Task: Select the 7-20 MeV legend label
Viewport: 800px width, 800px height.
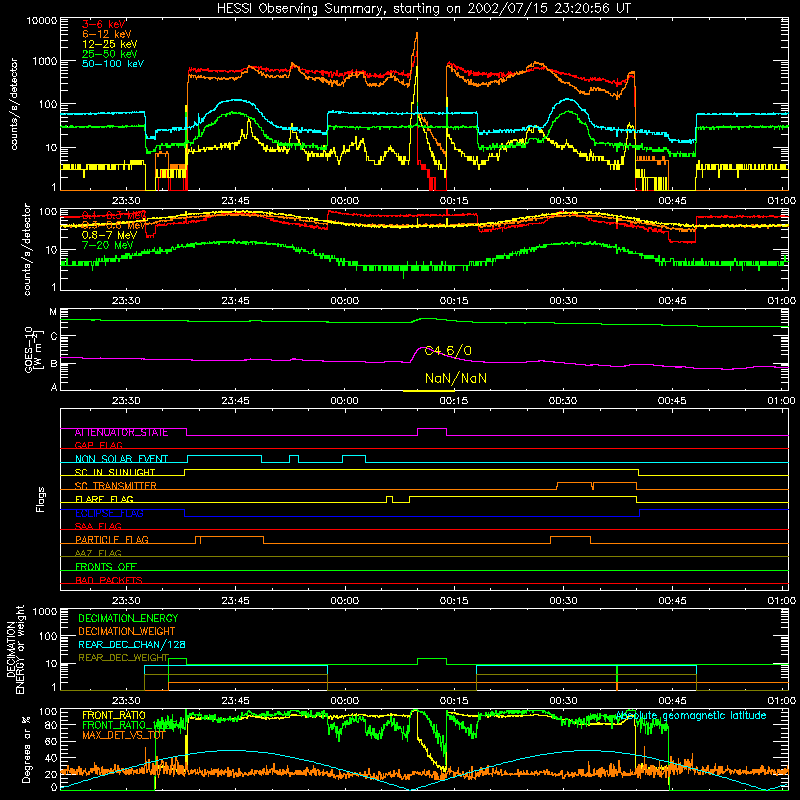Action: pyautogui.click(x=107, y=245)
